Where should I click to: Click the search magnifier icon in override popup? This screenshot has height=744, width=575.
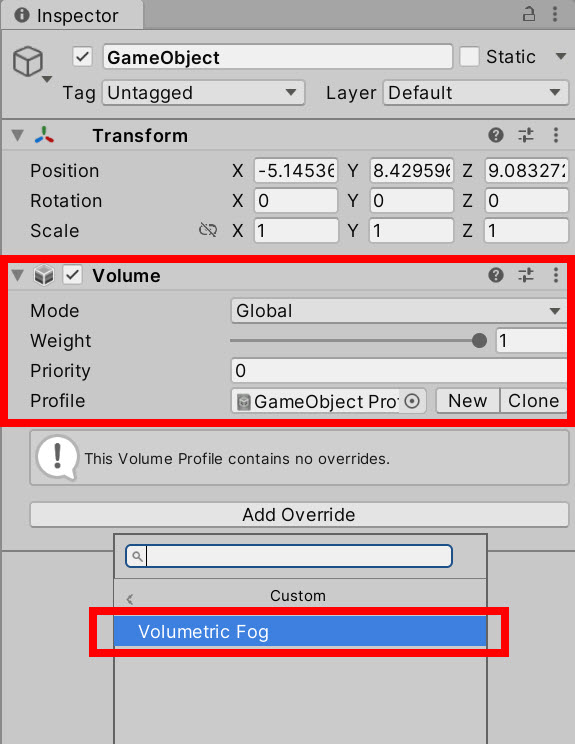(137, 556)
